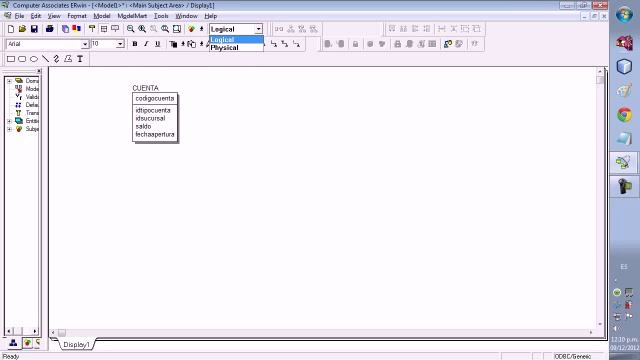
Task: Click the subject area bottom tab icon
Action: coord(27,343)
